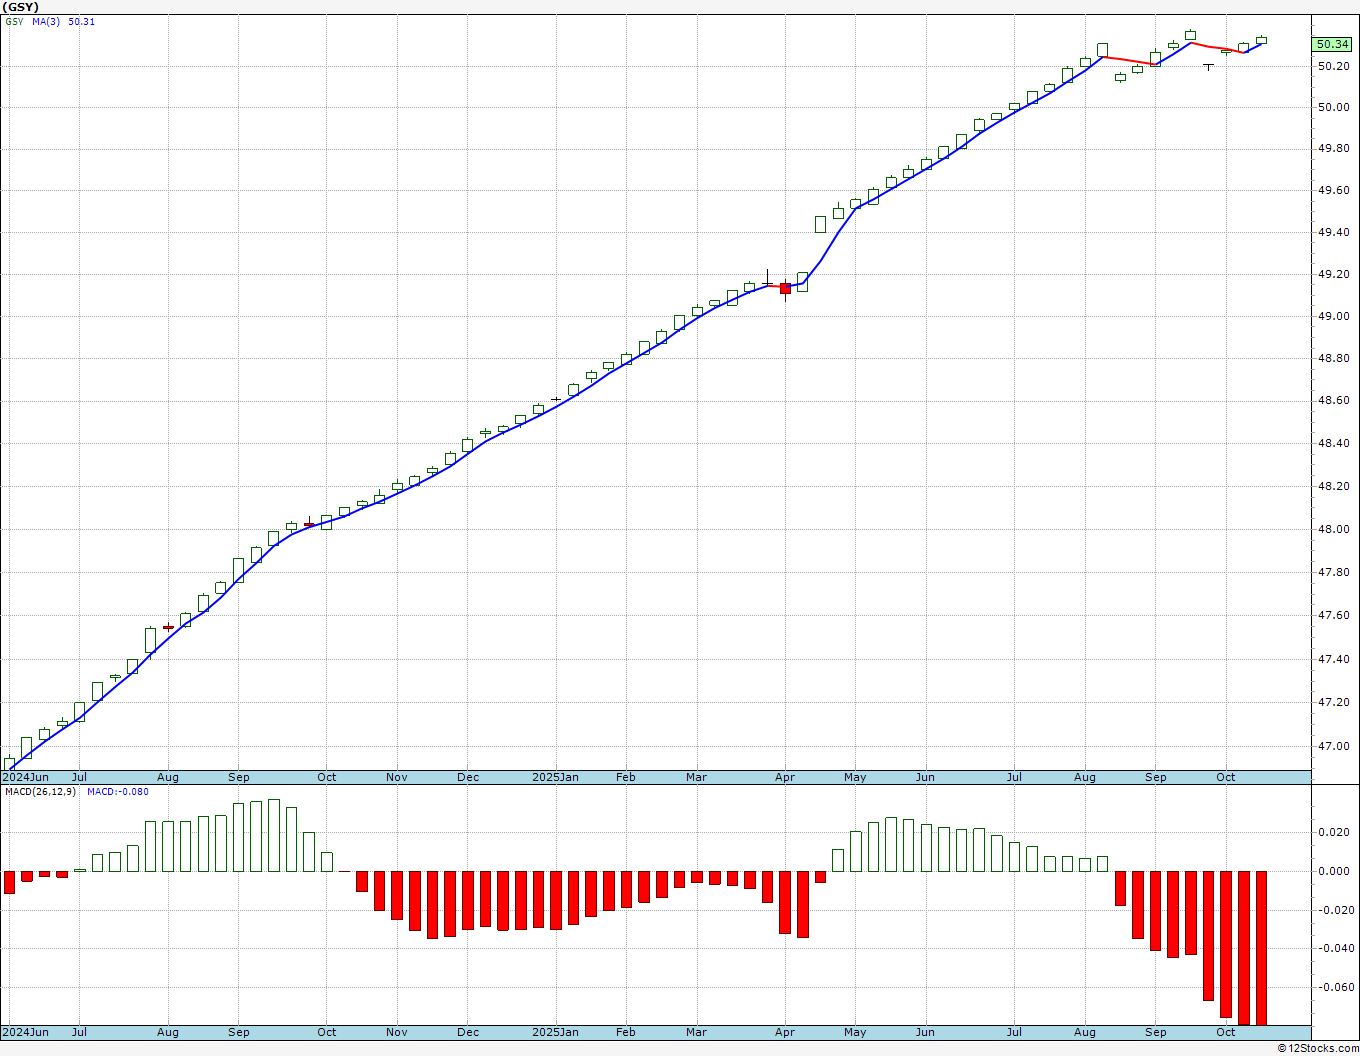Click the red candlestick at April 2025
This screenshot has height=1056, width=1360.
tap(785, 288)
